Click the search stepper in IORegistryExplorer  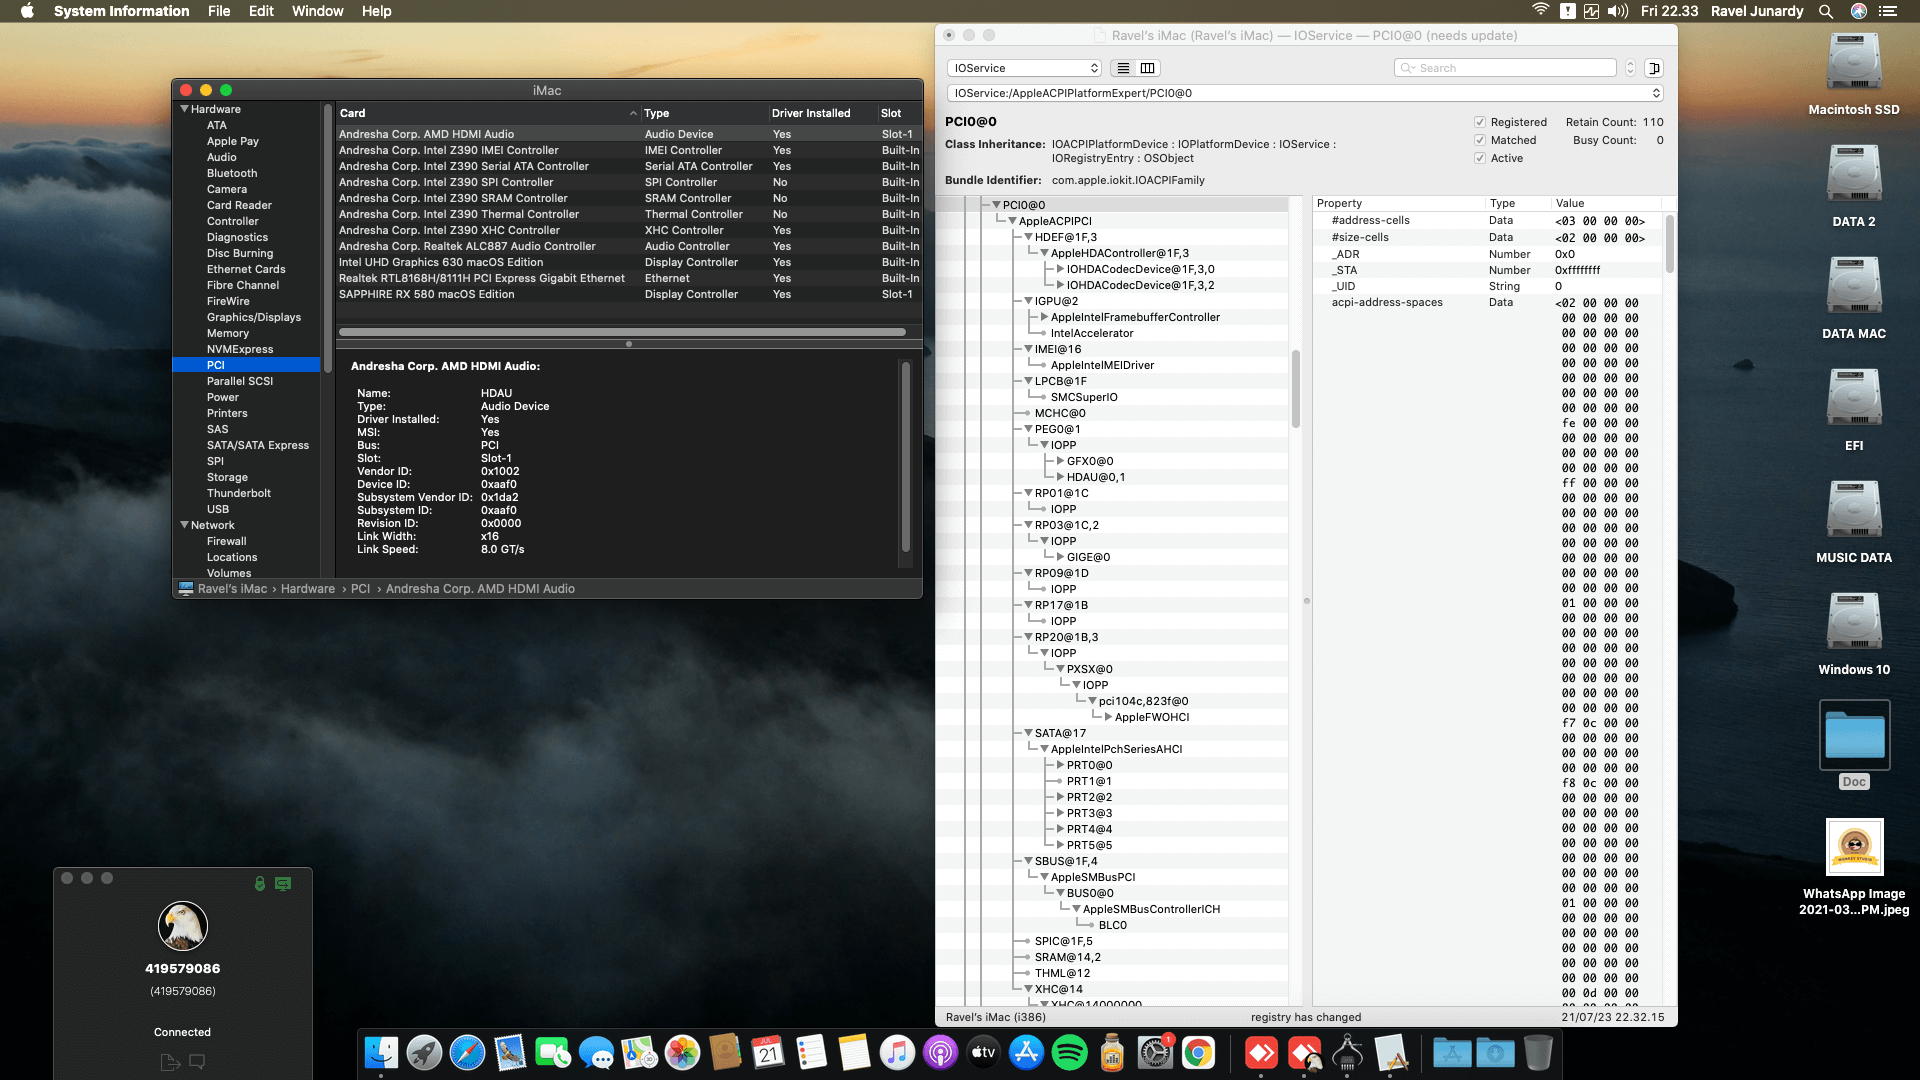click(1630, 68)
